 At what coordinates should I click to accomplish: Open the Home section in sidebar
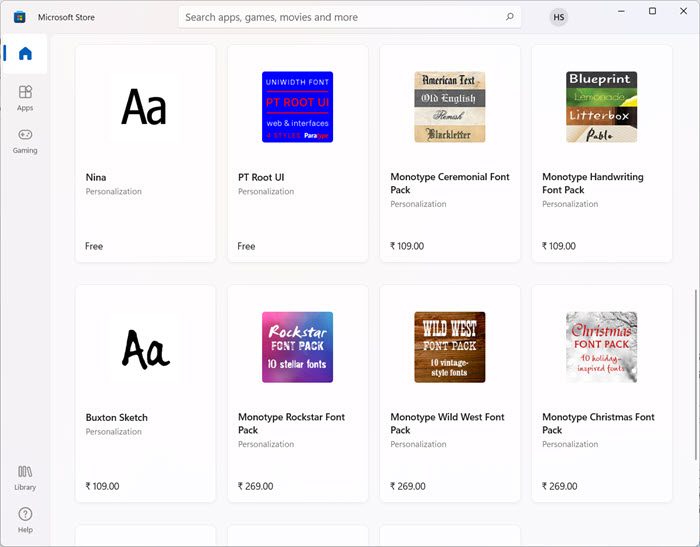click(x=25, y=54)
